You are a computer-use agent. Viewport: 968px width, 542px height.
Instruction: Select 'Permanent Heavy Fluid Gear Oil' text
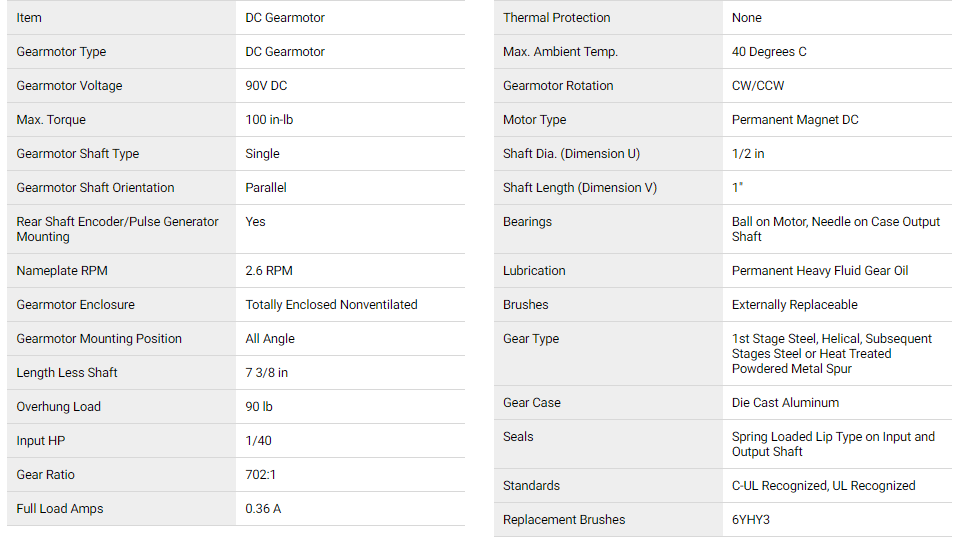[x=820, y=270]
